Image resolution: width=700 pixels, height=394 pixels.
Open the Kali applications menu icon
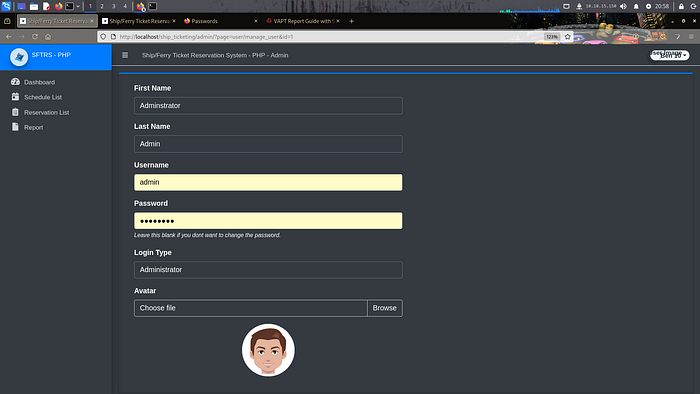pos(6,6)
